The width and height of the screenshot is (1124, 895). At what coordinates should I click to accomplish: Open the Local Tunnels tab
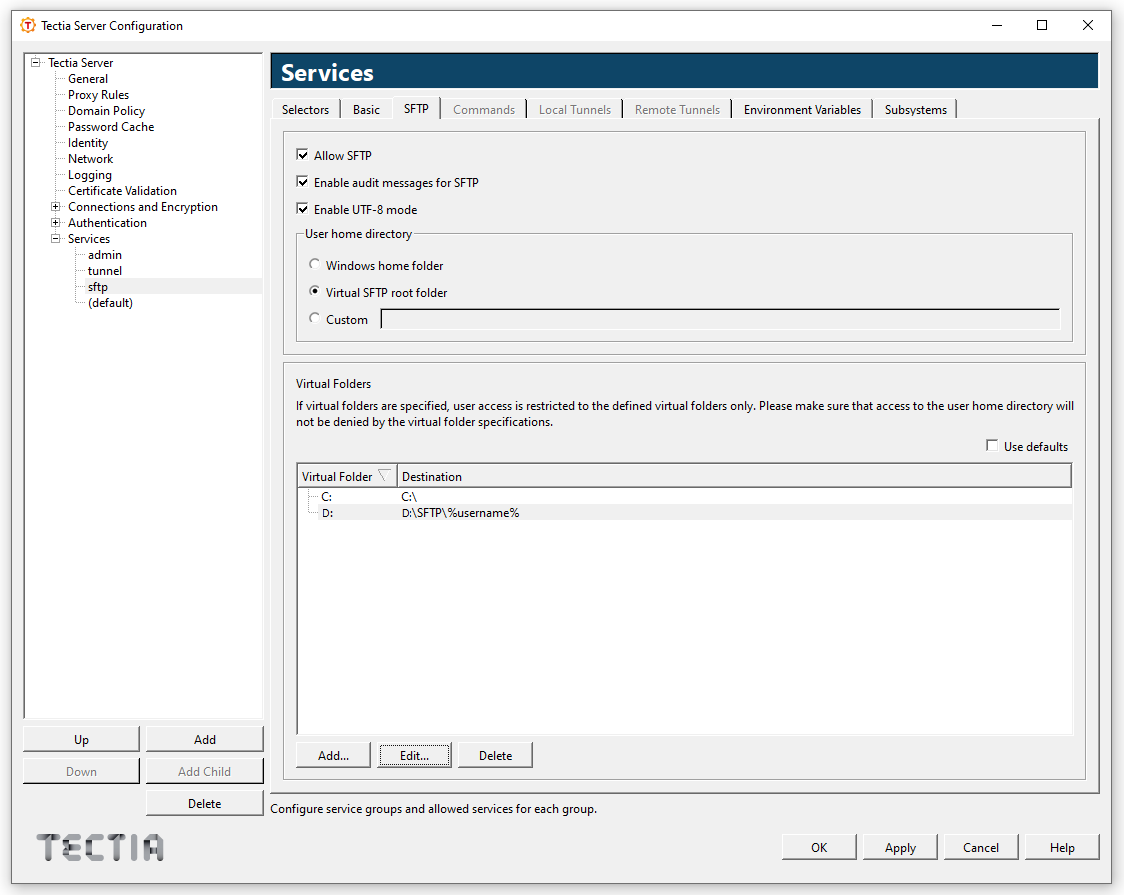point(575,110)
